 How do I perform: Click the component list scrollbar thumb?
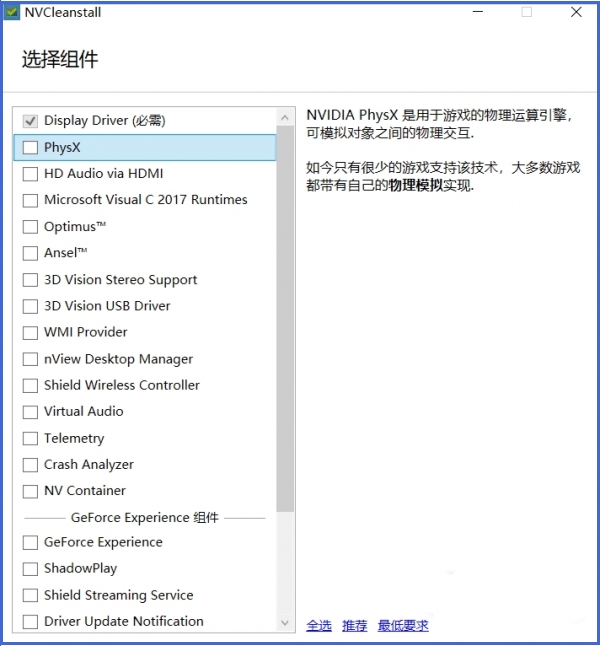(x=285, y=319)
